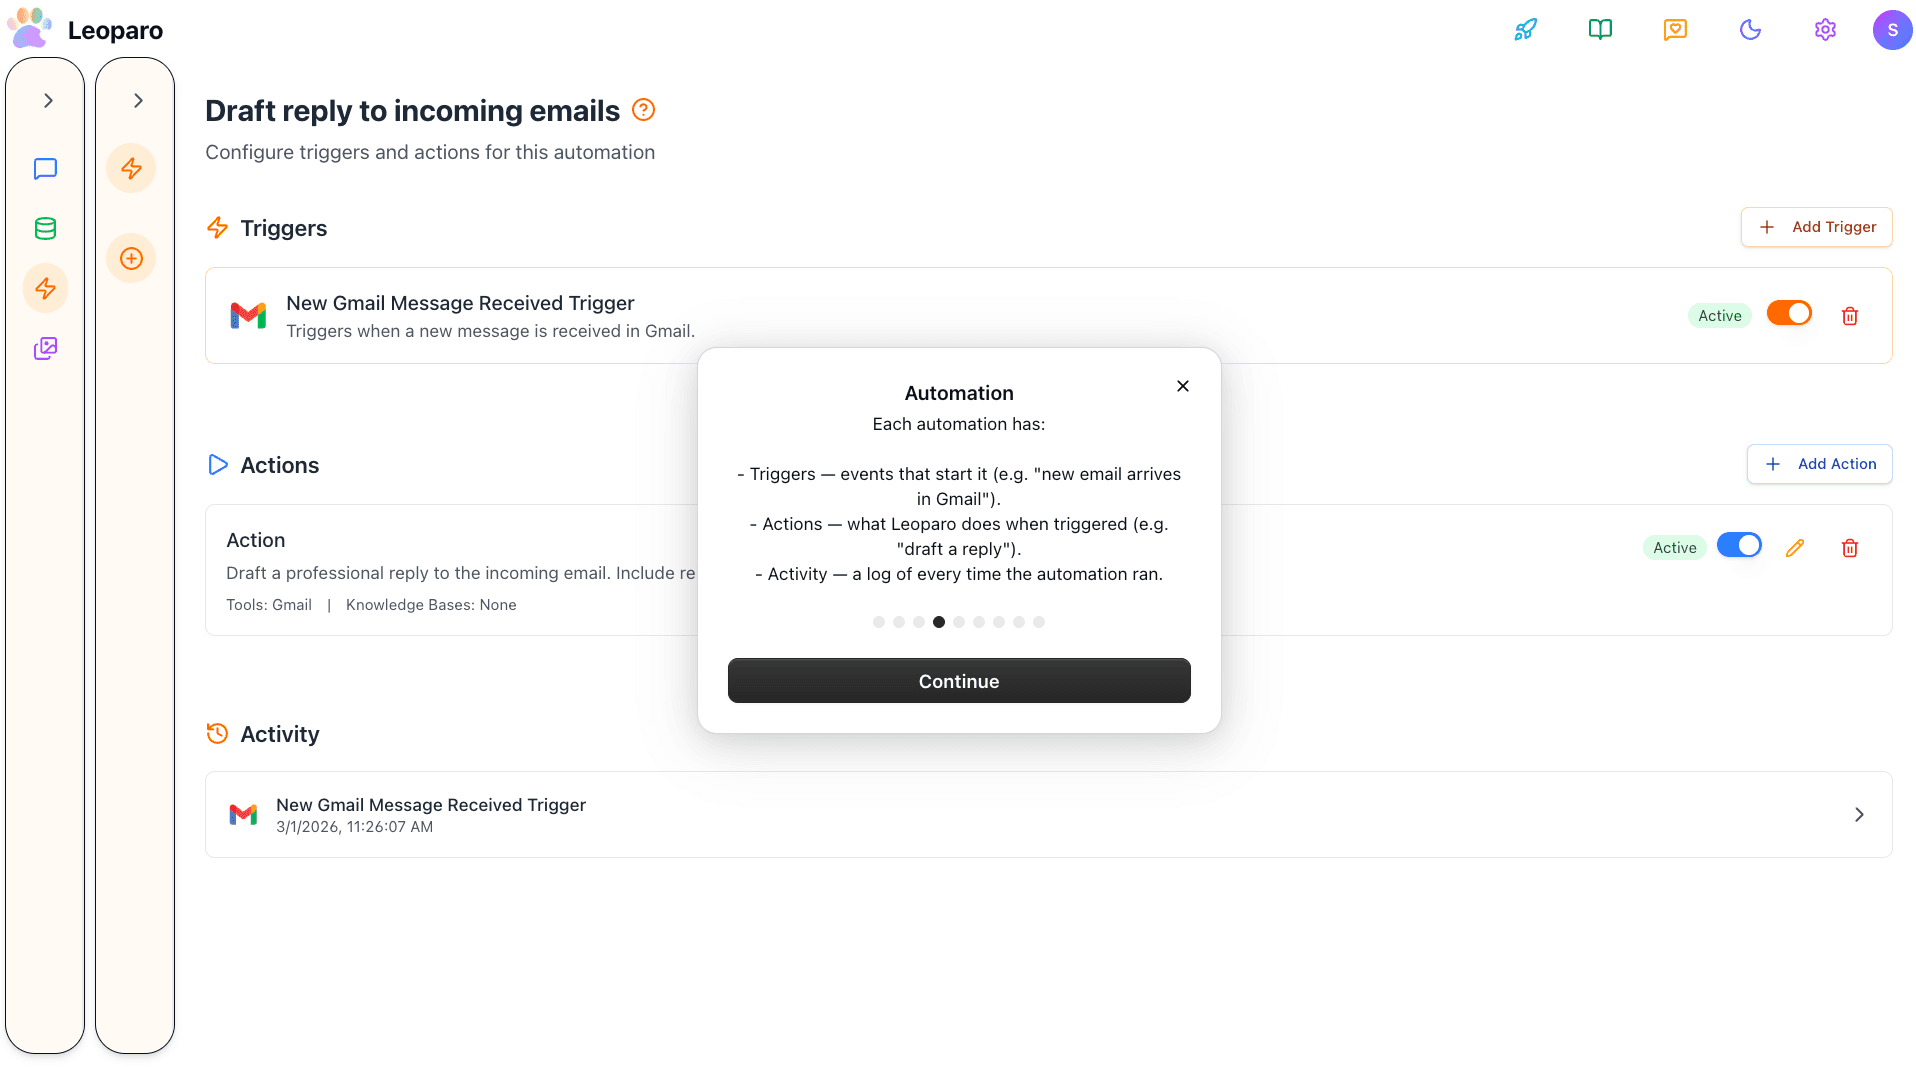The height and width of the screenshot is (1077, 1916).
Task: Click the add-circle icon in second sidebar
Action: point(131,259)
